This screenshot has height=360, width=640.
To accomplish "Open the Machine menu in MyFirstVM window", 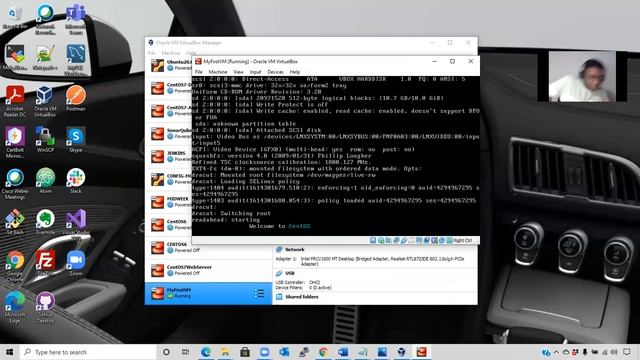I will (x=218, y=72).
